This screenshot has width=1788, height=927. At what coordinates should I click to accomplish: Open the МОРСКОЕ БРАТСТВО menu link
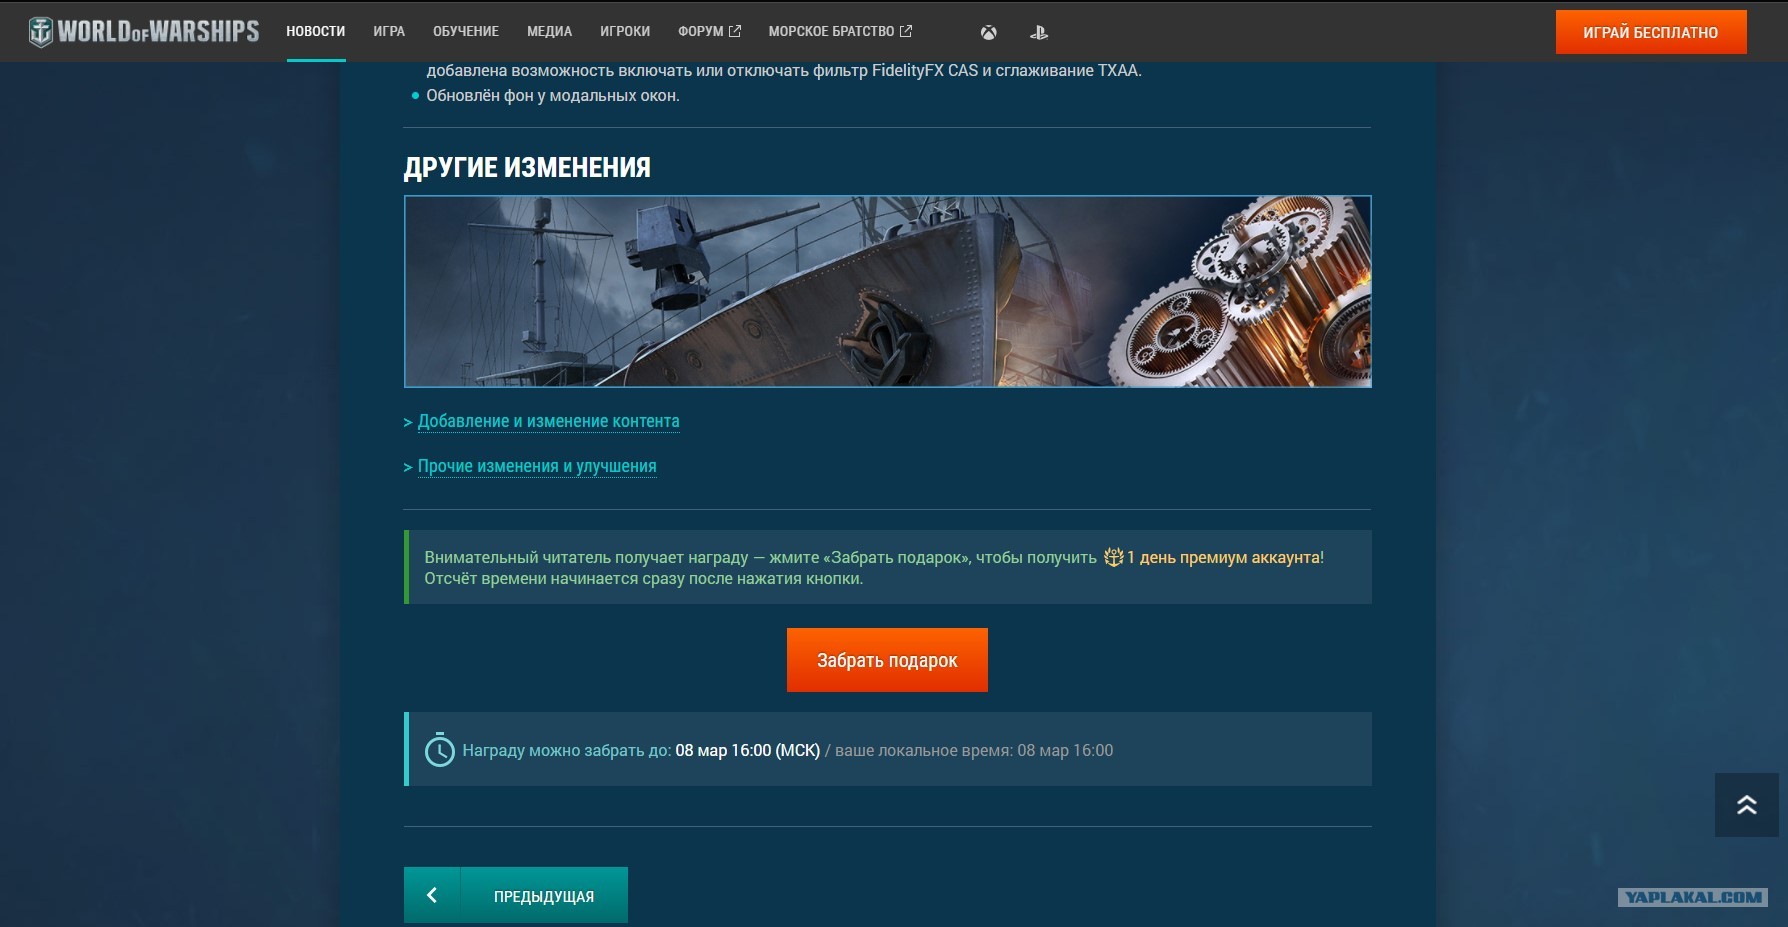(x=831, y=32)
